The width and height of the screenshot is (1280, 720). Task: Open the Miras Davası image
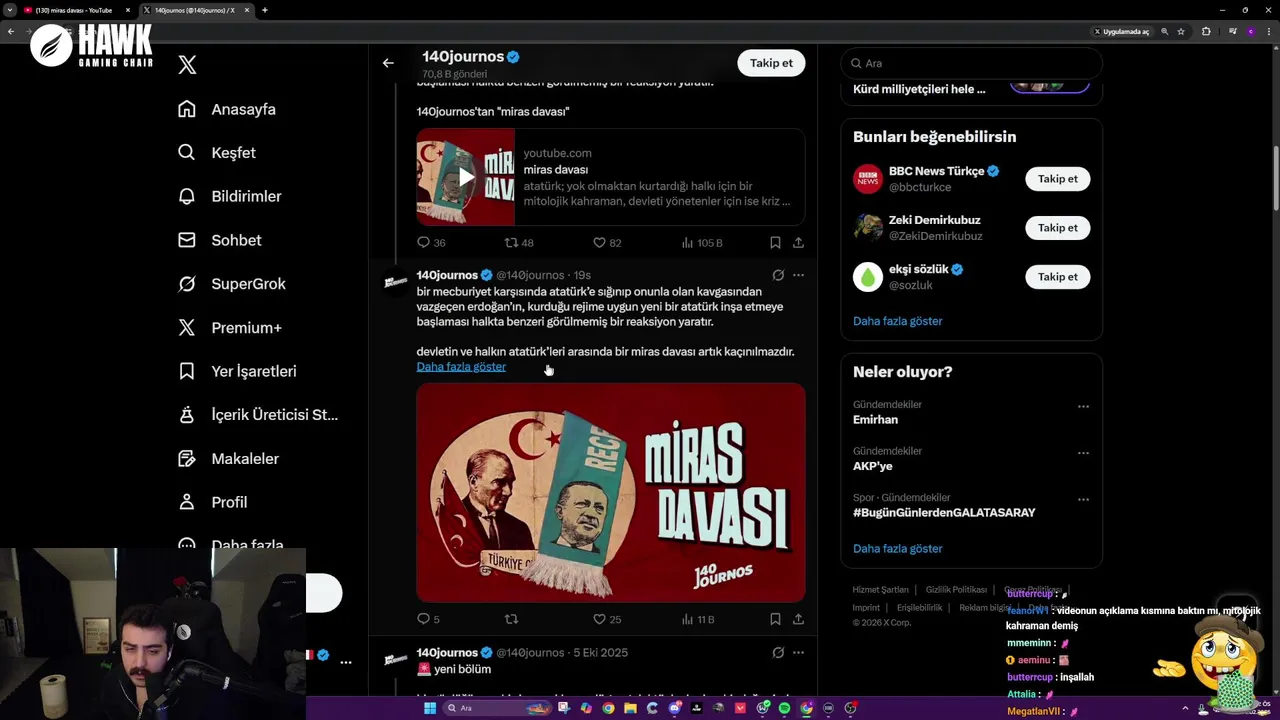pyautogui.click(x=611, y=493)
